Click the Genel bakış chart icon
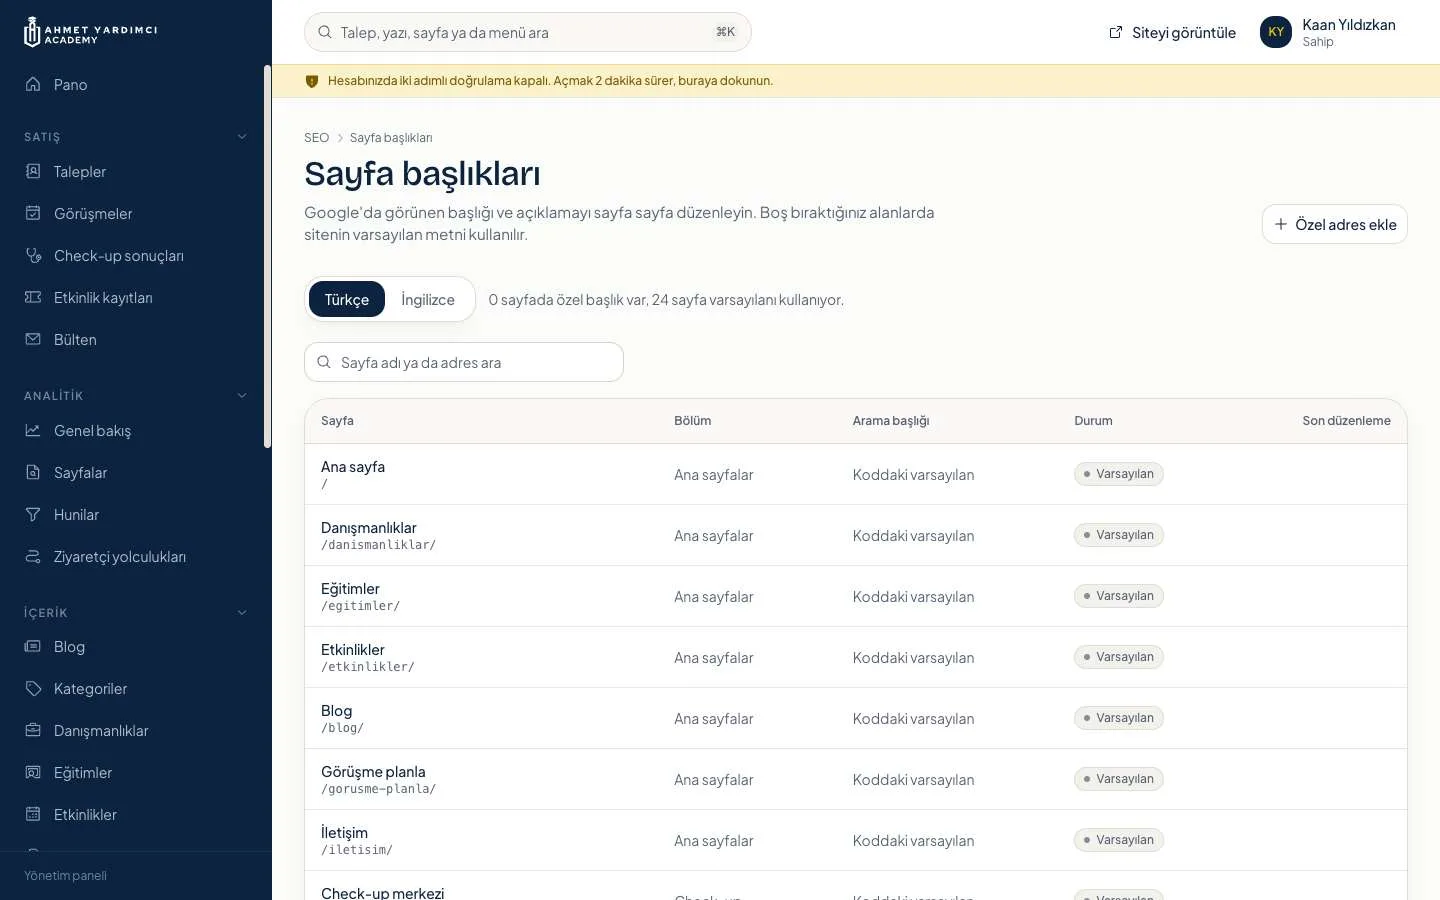Image resolution: width=1440 pixels, height=900 pixels. 33,430
